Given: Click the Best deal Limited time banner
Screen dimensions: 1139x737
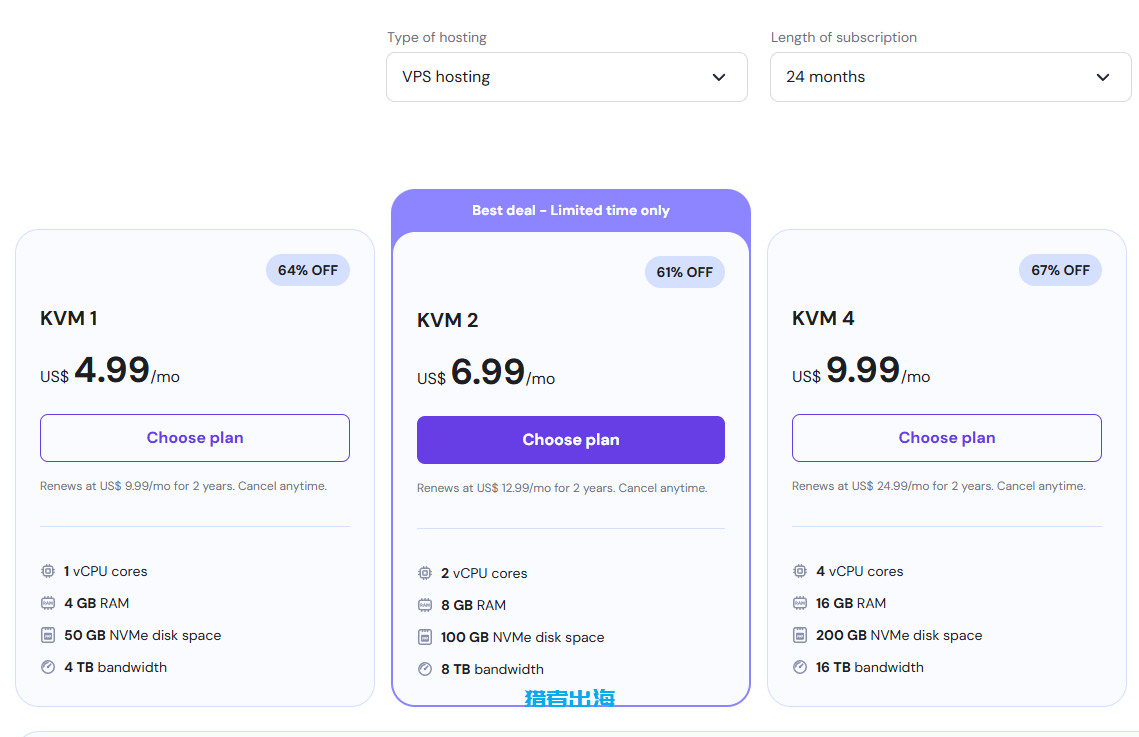Looking at the screenshot, I should tap(571, 211).
